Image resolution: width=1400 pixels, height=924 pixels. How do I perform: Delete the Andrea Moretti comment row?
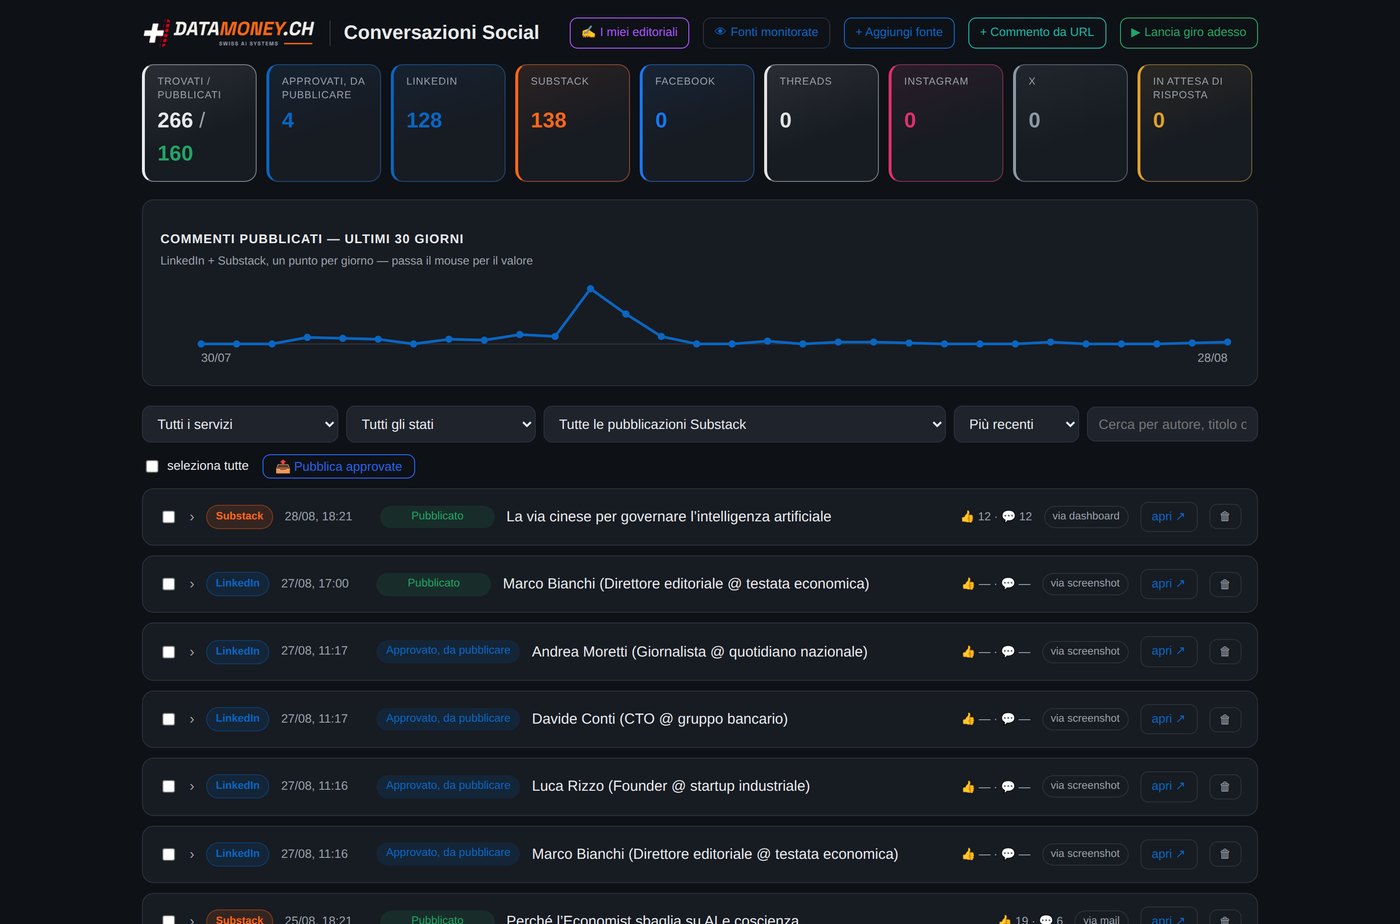click(1225, 652)
